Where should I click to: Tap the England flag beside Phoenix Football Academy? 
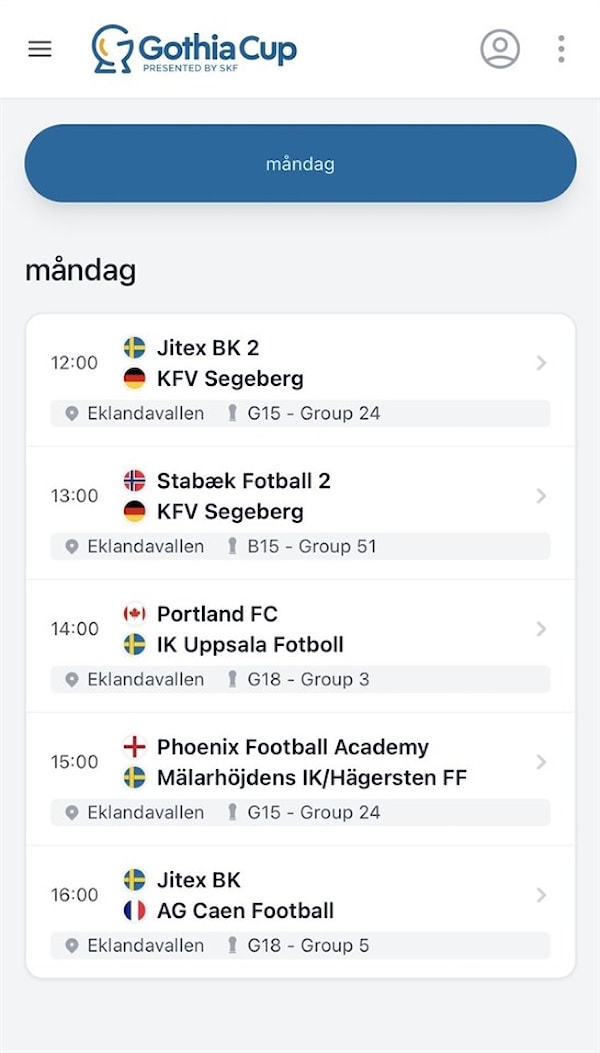134,747
